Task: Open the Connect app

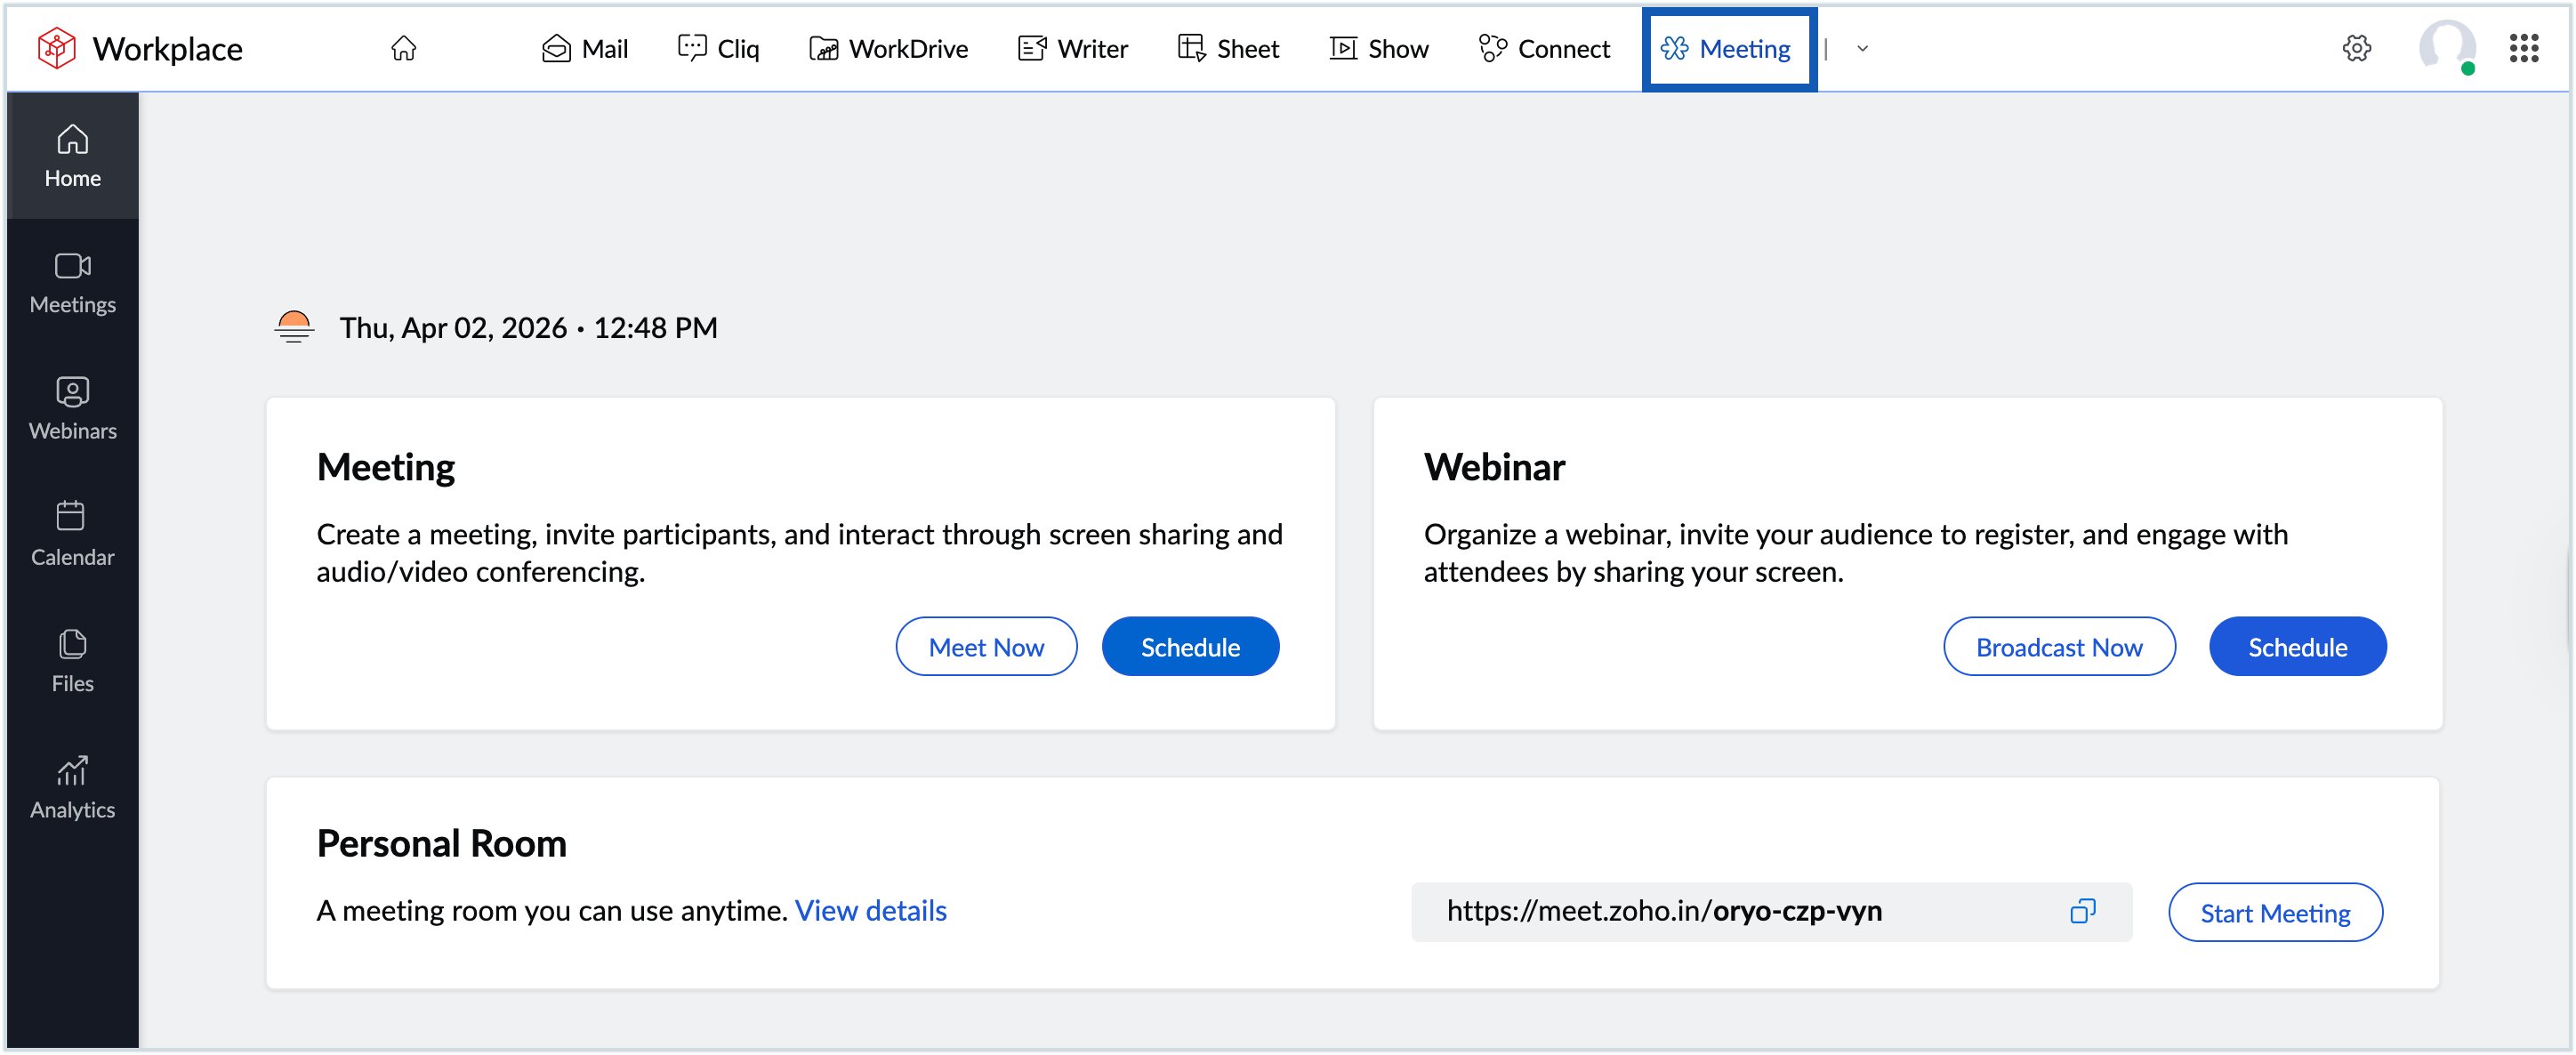Action: coord(1544,48)
